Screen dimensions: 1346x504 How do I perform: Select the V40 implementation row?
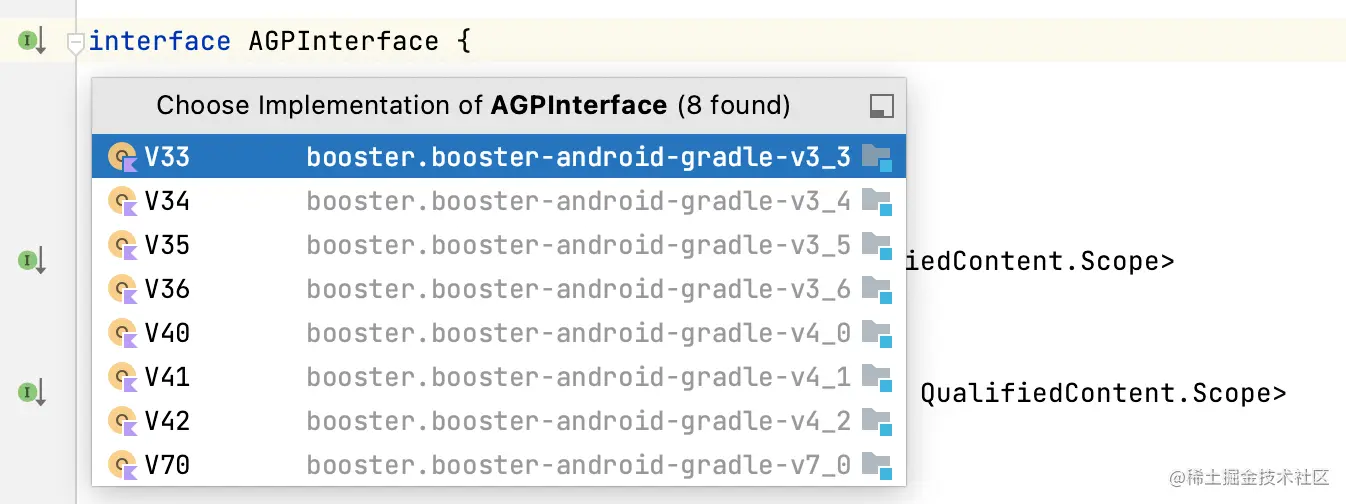(x=499, y=333)
